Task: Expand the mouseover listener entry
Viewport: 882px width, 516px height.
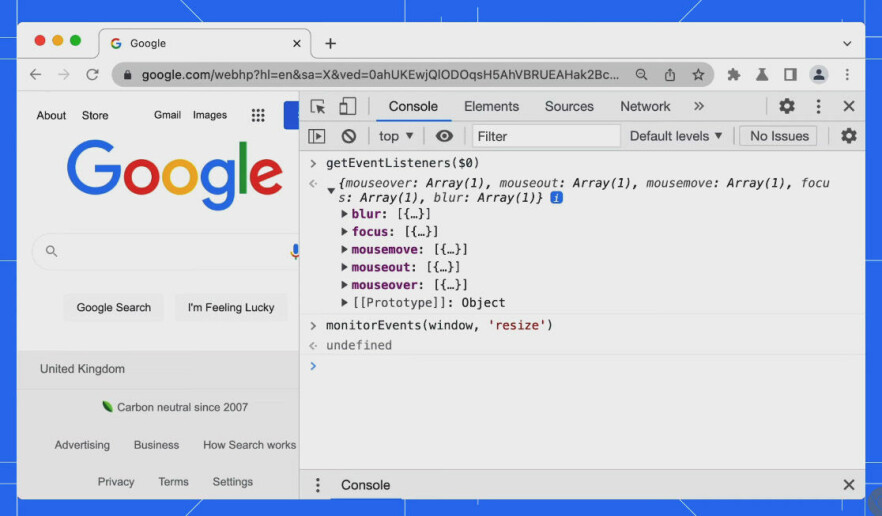Action: pyautogui.click(x=344, y=285)
